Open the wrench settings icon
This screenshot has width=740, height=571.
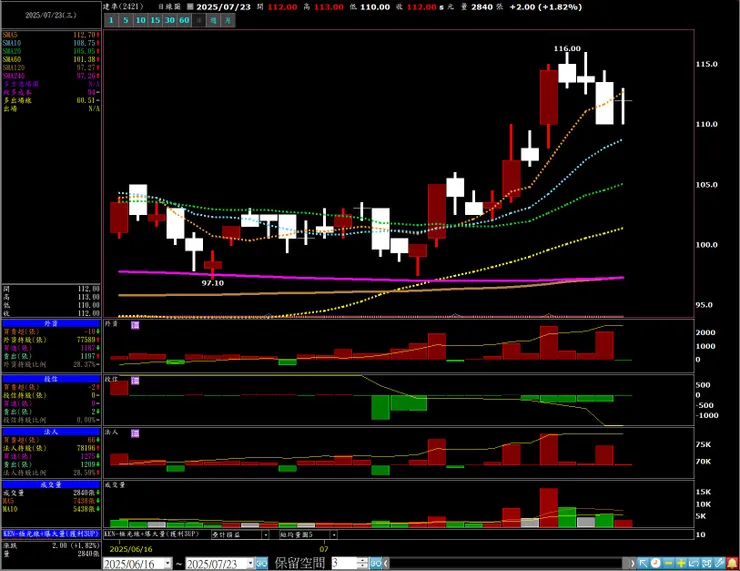719,563
